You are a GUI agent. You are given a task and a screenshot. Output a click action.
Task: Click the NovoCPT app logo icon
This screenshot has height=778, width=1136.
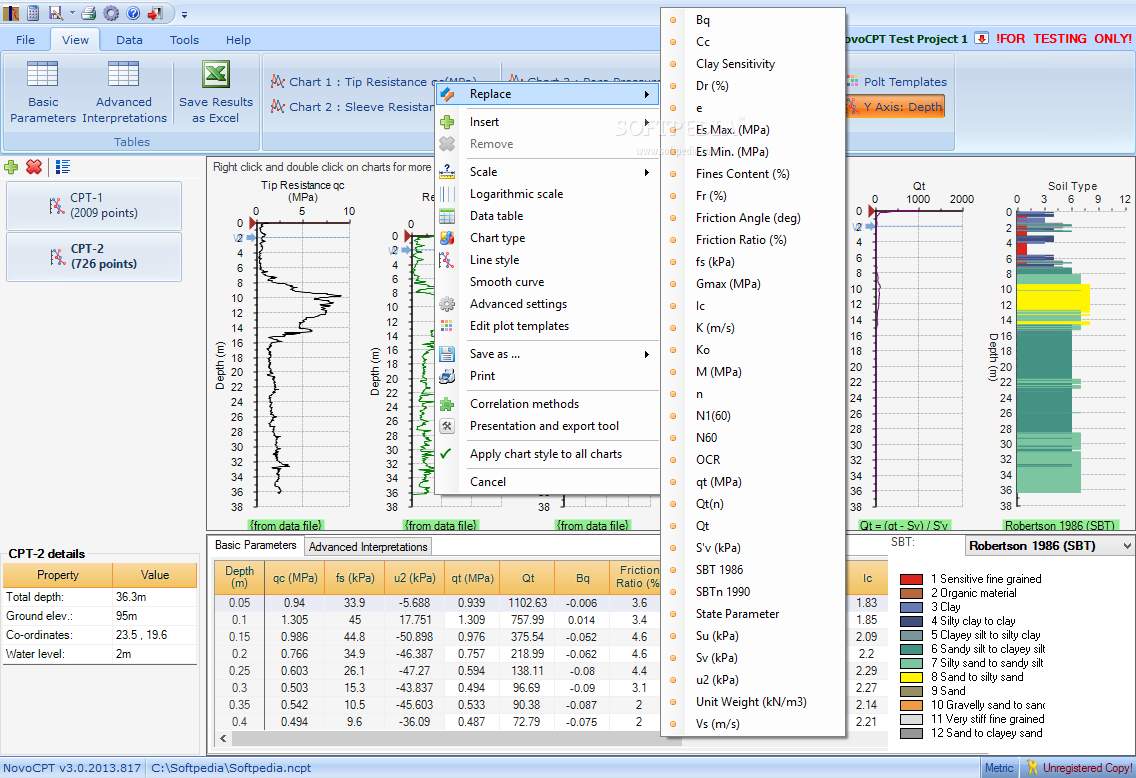10,12
